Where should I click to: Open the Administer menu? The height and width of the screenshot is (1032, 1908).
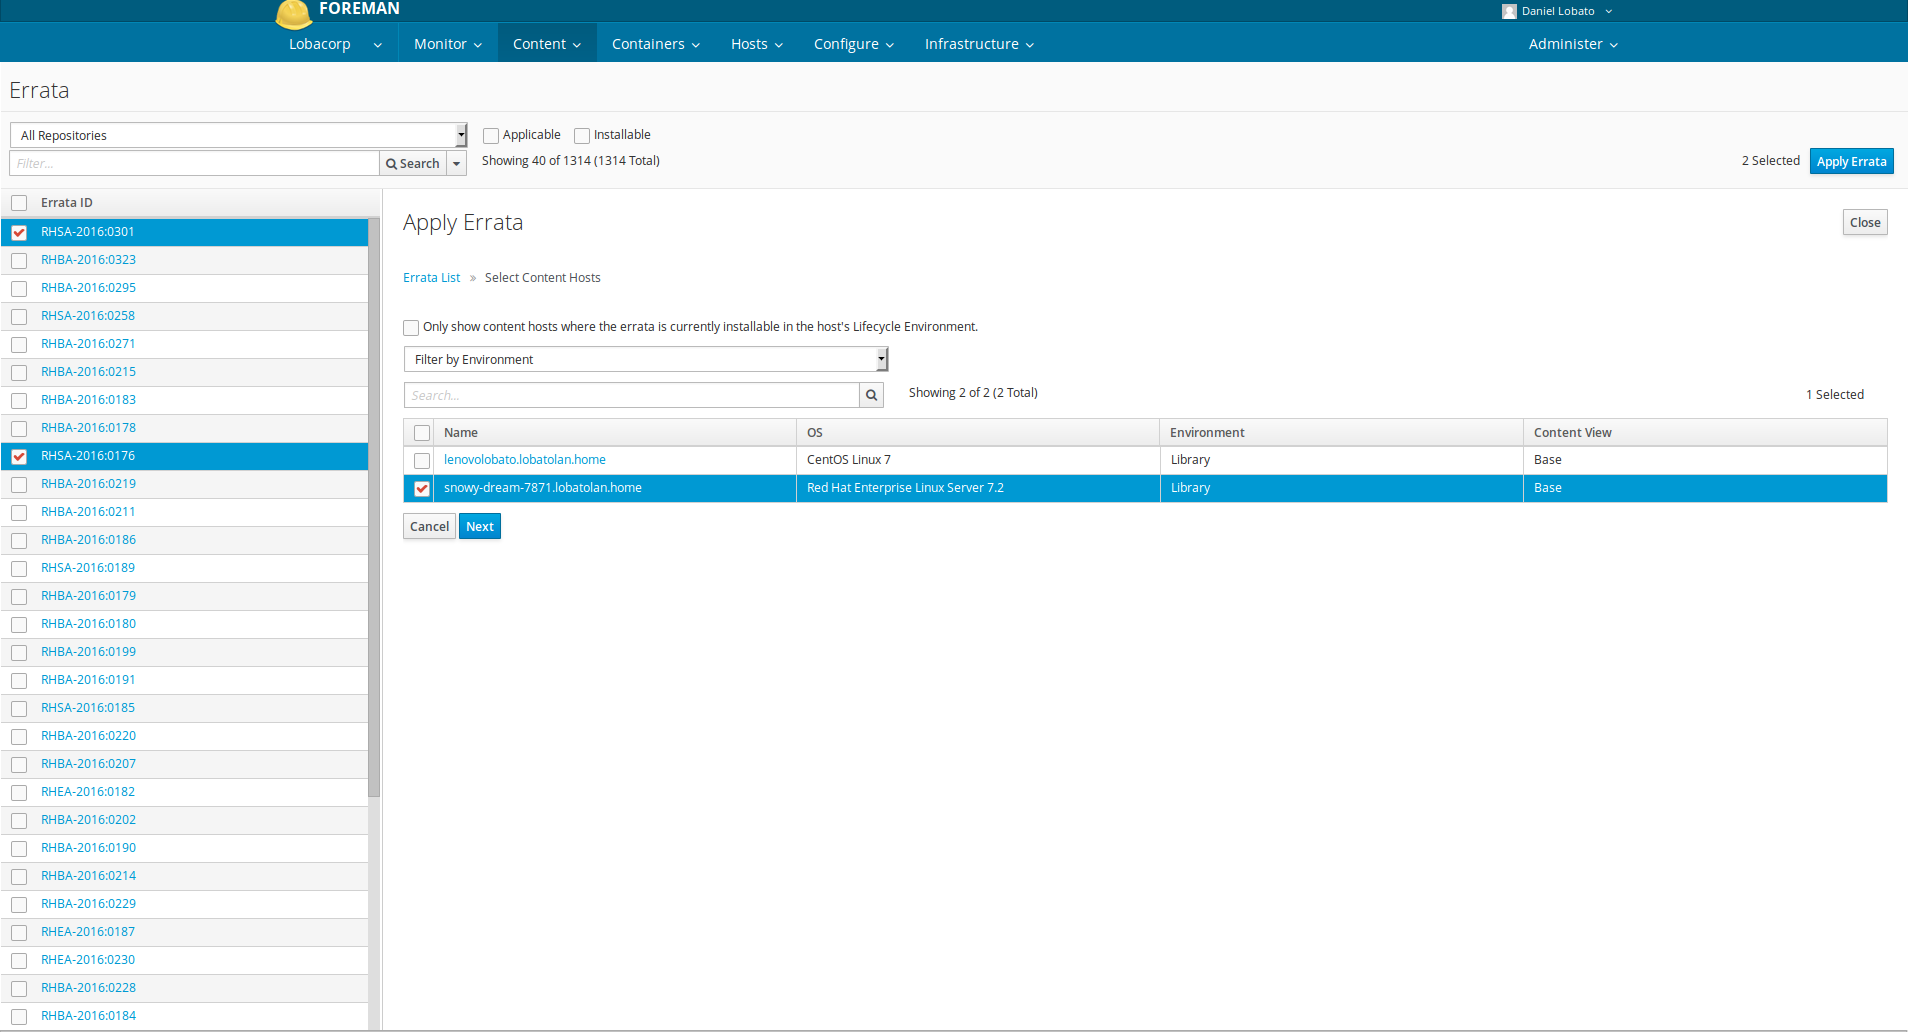tap(1572, 44)
